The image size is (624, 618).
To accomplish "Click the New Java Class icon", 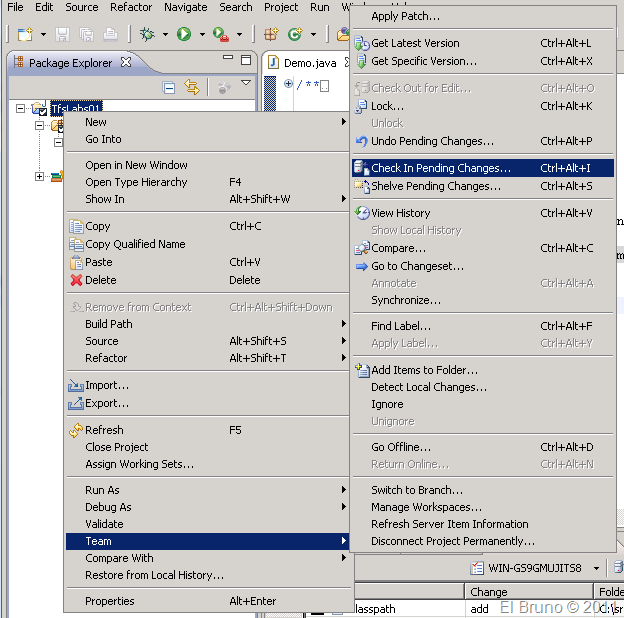I will pyautogui.click(x=295, y=34).
